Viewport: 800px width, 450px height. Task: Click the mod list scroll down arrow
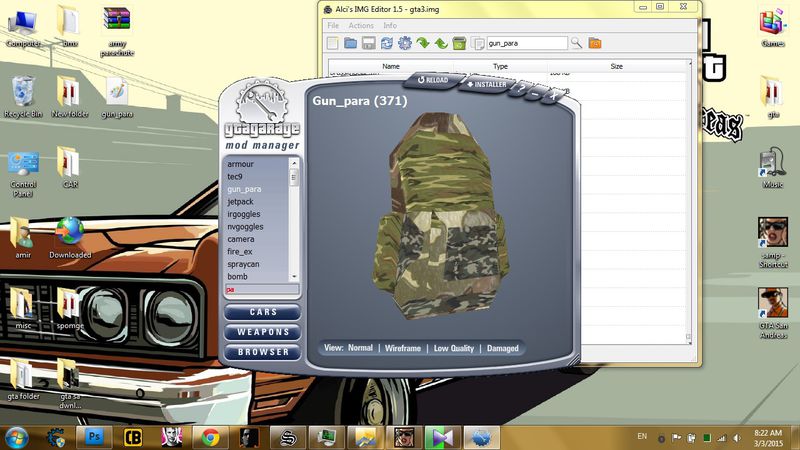tap(294, 277)
